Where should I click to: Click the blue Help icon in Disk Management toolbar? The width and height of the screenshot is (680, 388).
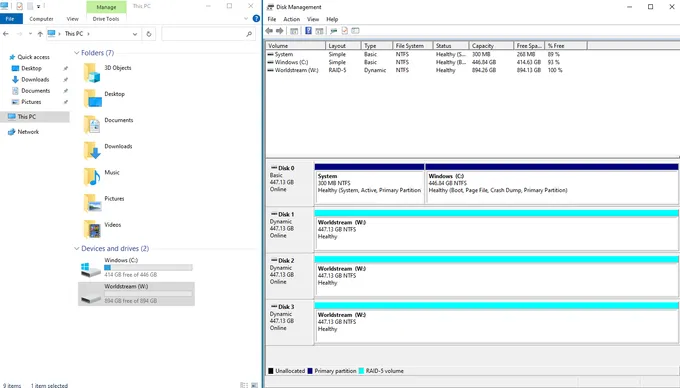click(308, 31)
